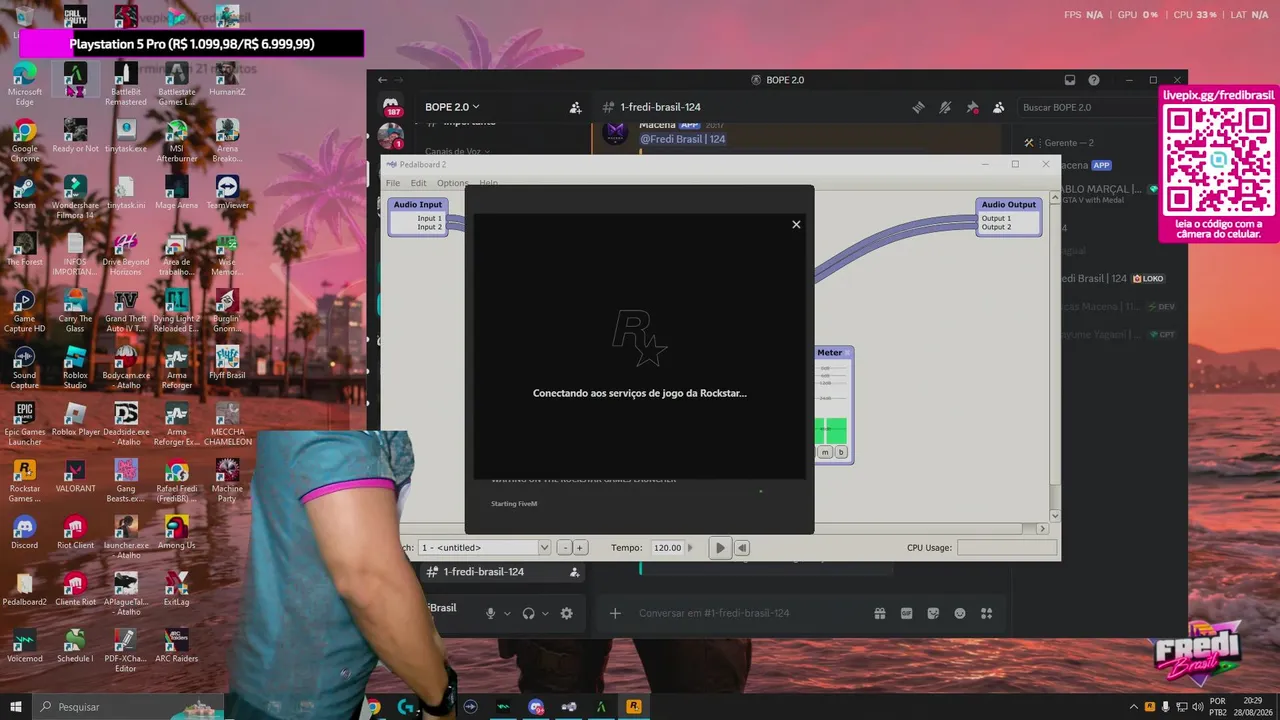Viewport: 1280px width, 720px height.
Task: Select the Epic Games Launcher desktop icon
Action: (x=24, y=424)
